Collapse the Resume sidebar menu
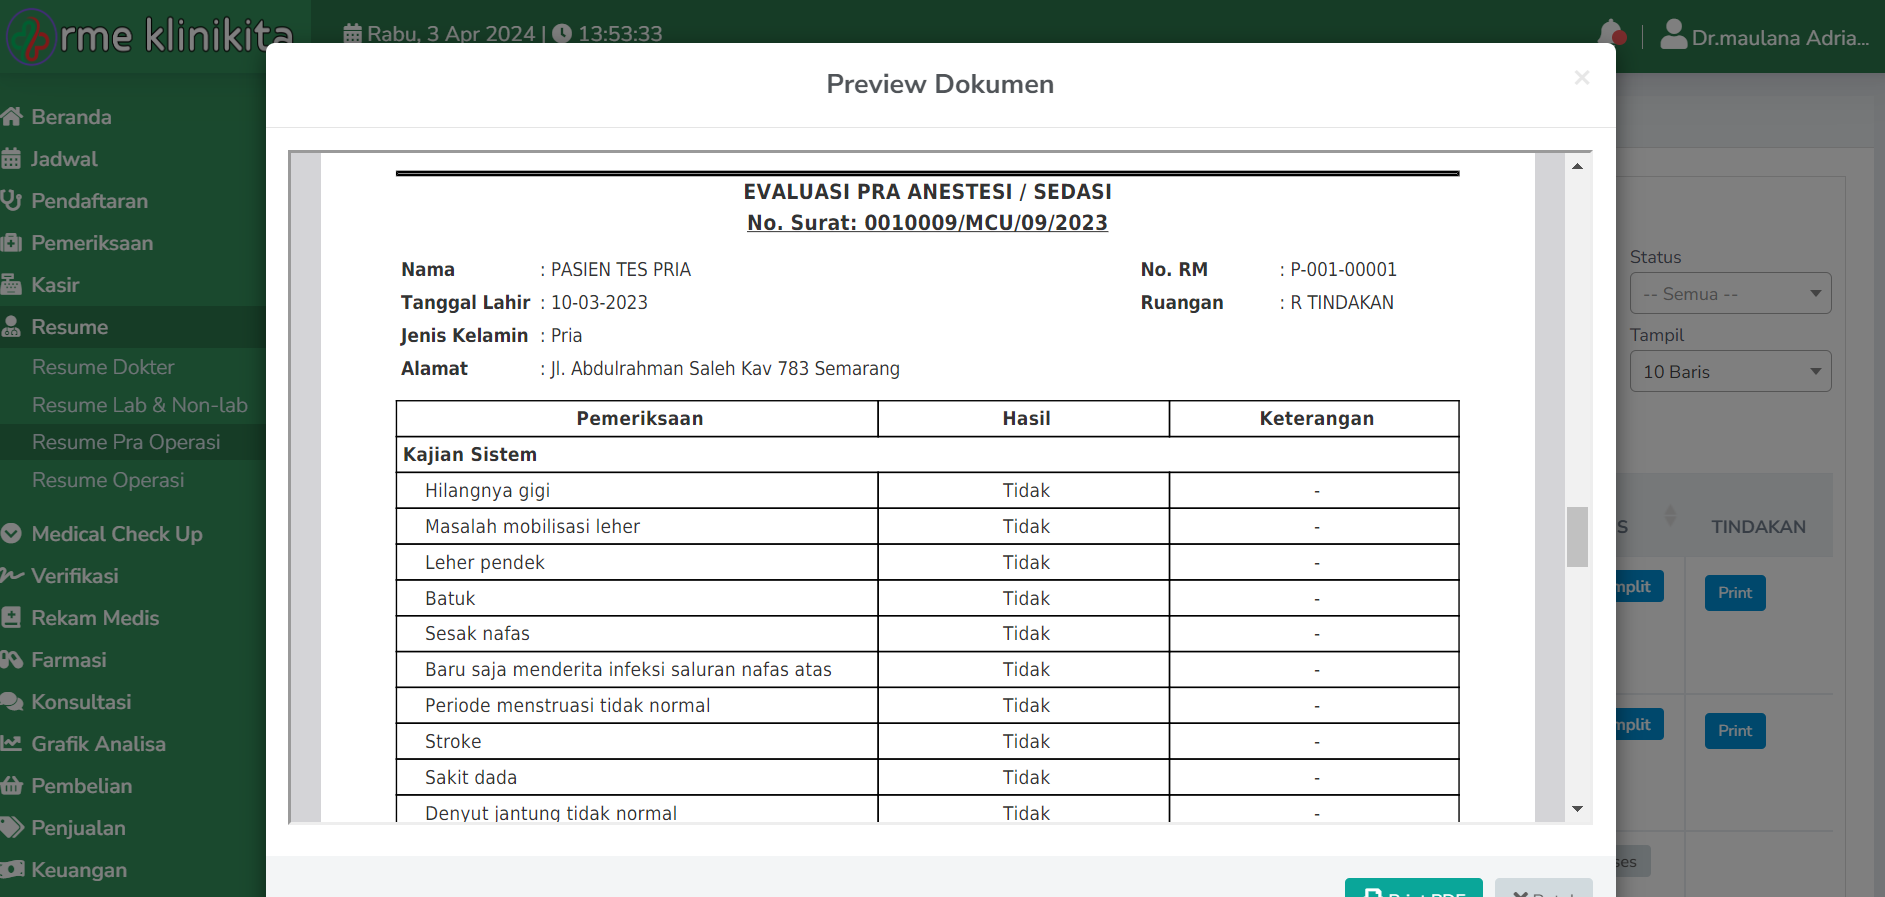Image resolution: width=1885 pixels, height=897 pixels. pyautogui.click(x=70, y=327)
